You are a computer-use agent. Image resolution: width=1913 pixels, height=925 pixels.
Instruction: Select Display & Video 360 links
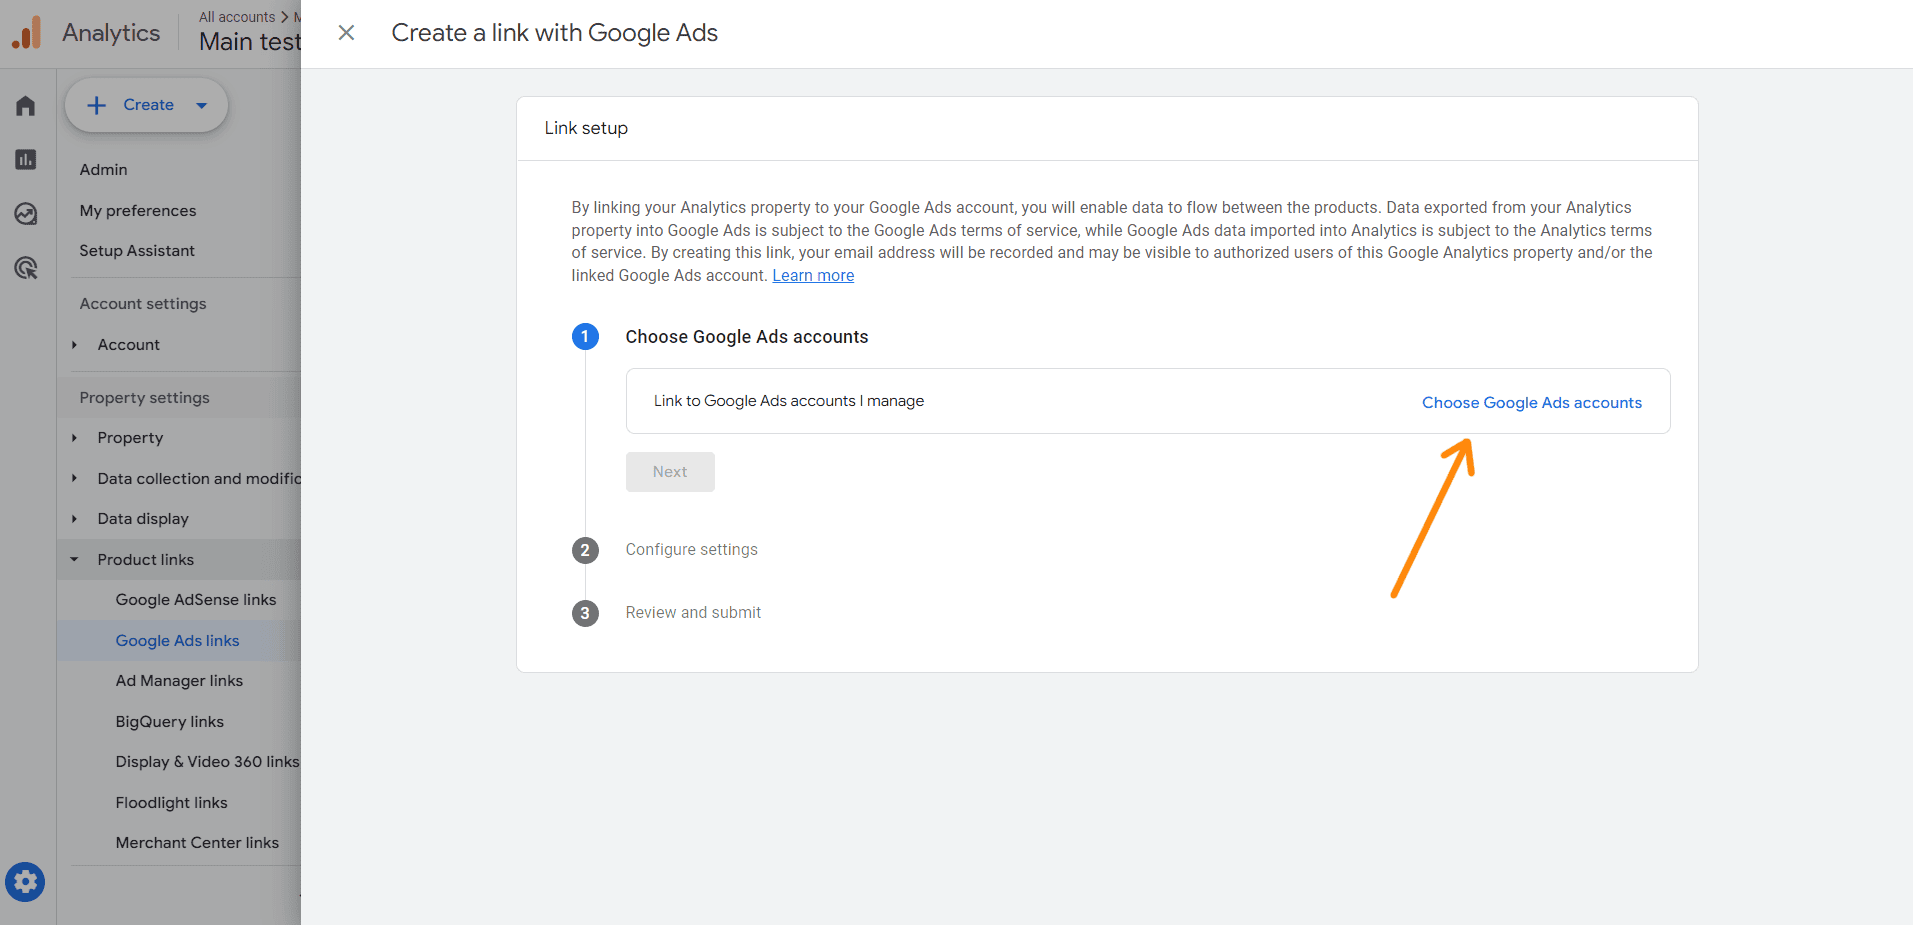click(207, 762)
